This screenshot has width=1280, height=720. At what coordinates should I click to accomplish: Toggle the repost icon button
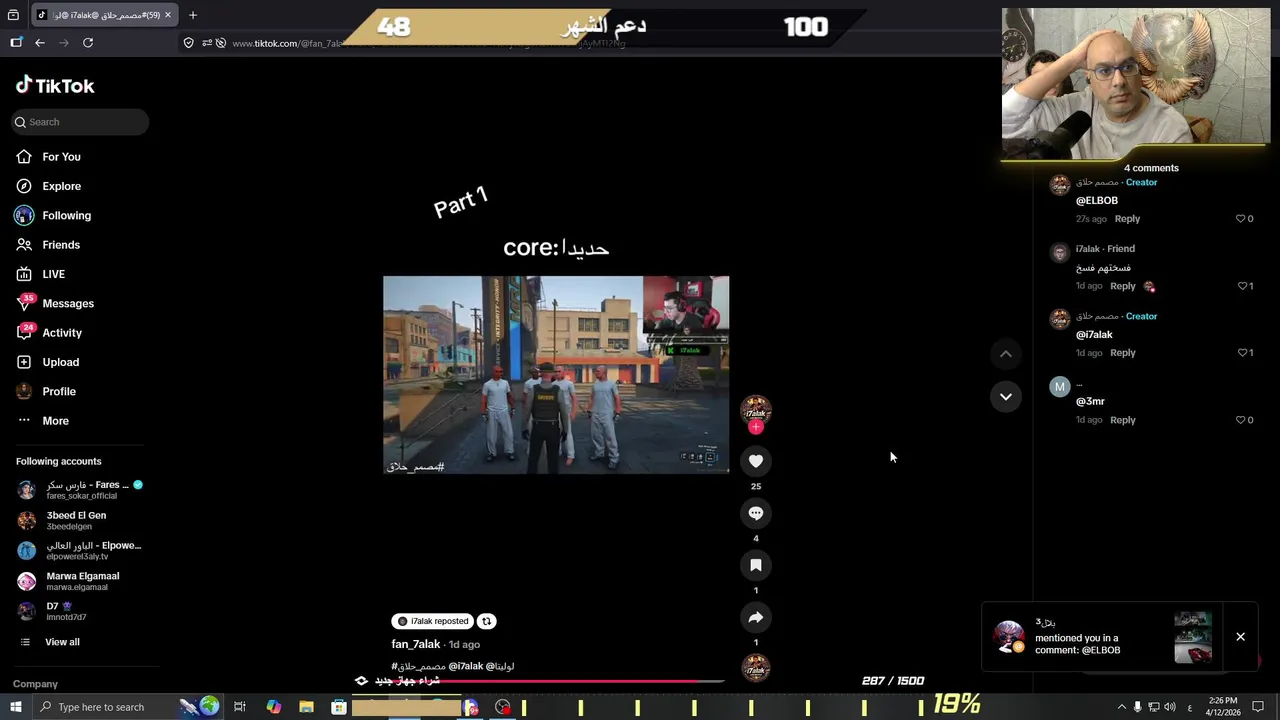coord(486,621)
